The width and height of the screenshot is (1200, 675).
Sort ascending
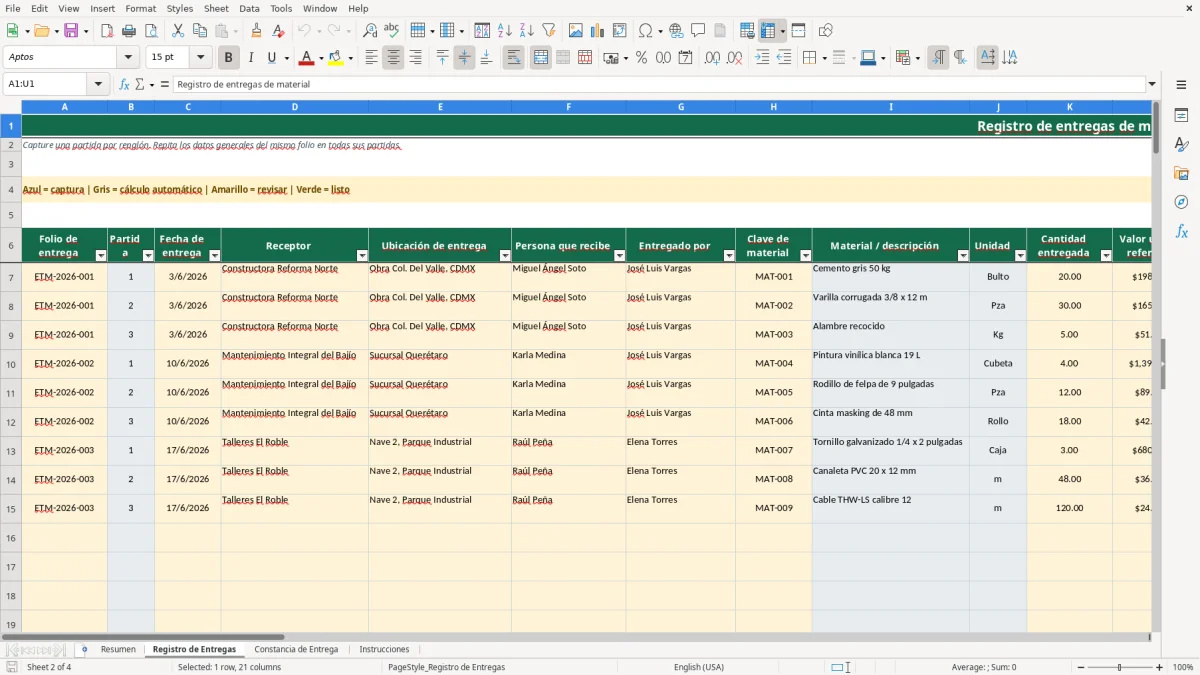point(504,31)
